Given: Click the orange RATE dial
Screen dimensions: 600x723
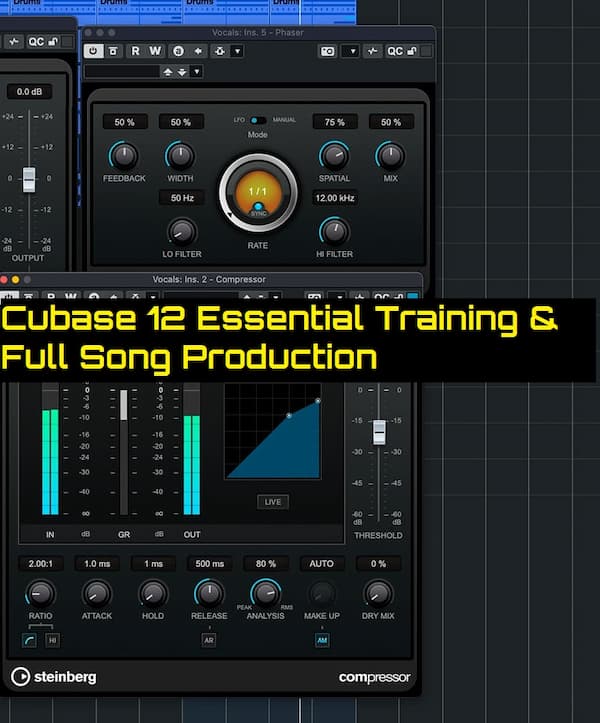Looking at the screenshot, I should [x=258, y=192].
